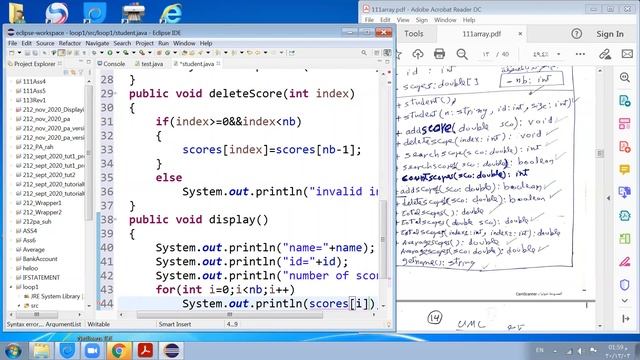Open the Run button's dropdown arrow in Eclipse

coord(118,53)
